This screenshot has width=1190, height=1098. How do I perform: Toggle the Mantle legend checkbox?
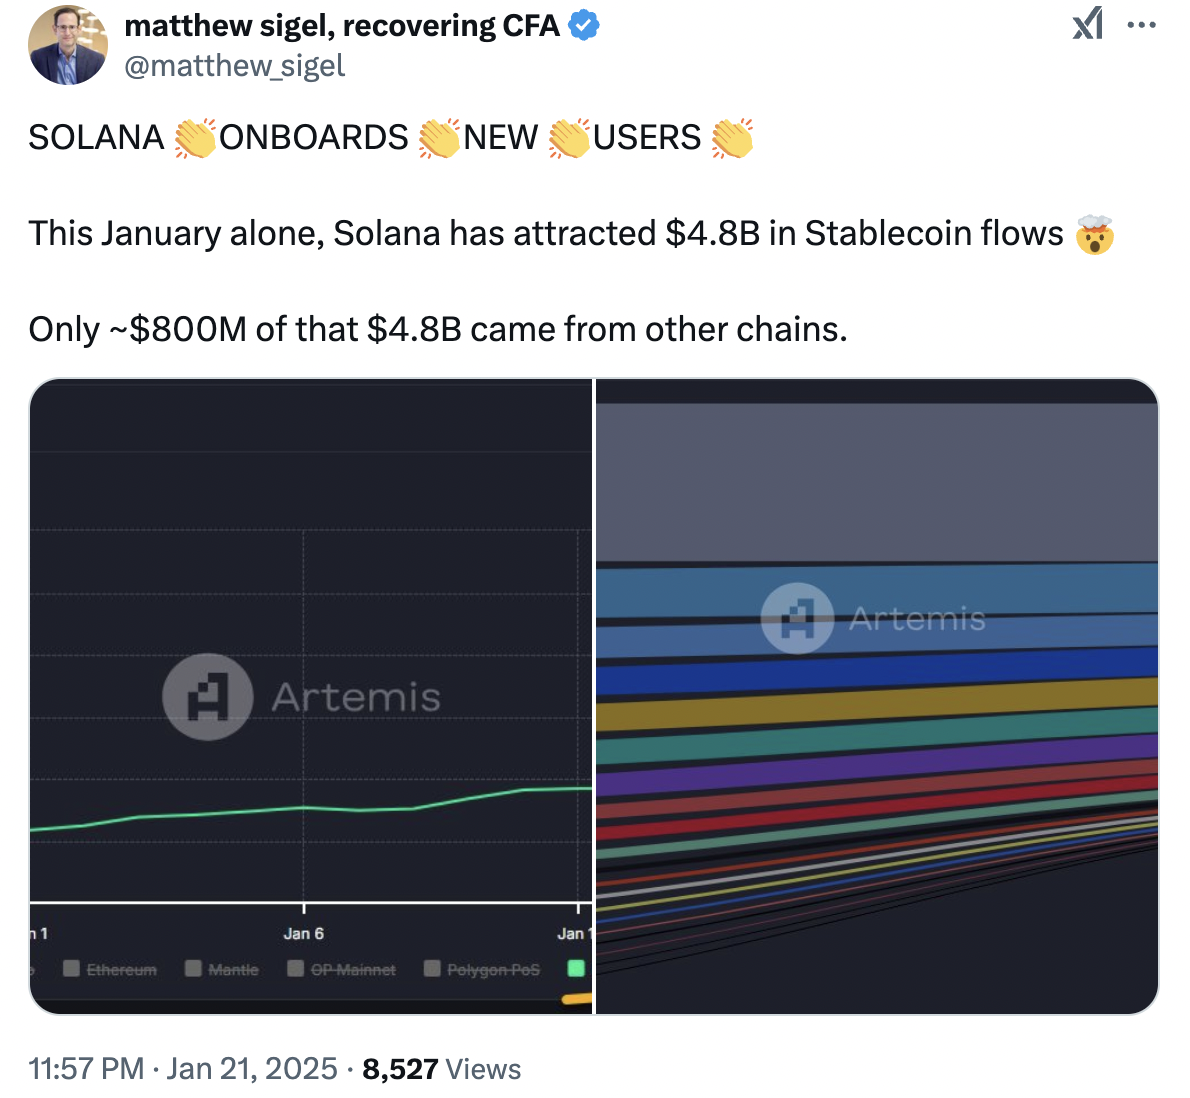[194, 968]
